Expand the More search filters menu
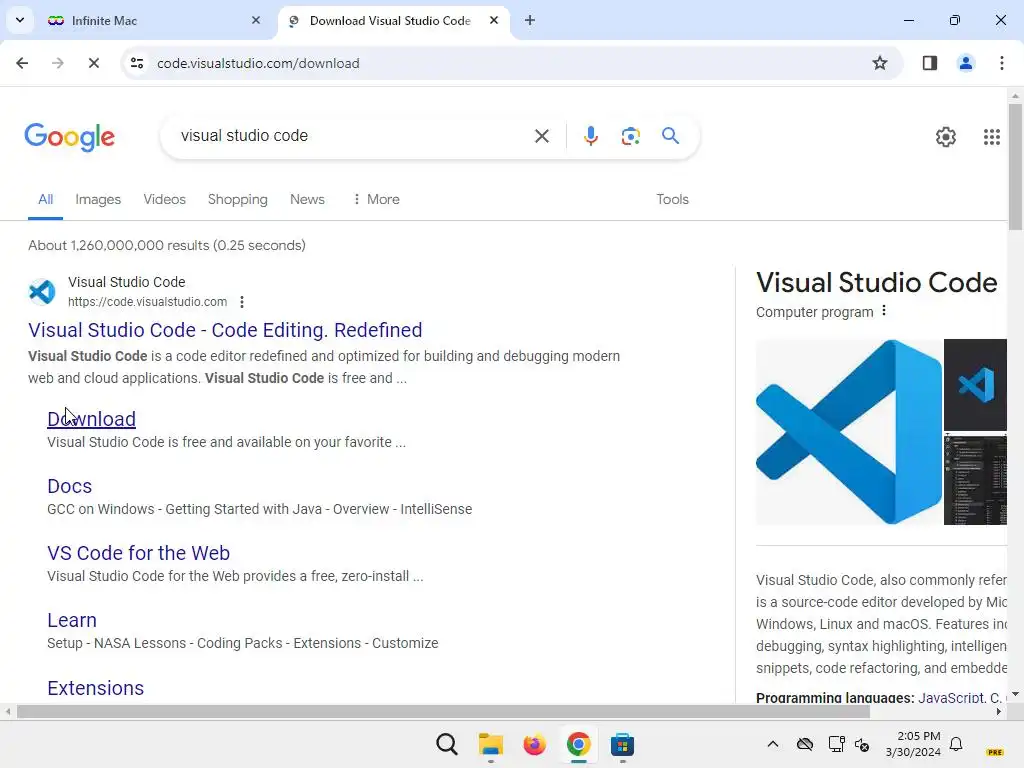Screen dimensions: 1024x768 [x=376, y=199]
